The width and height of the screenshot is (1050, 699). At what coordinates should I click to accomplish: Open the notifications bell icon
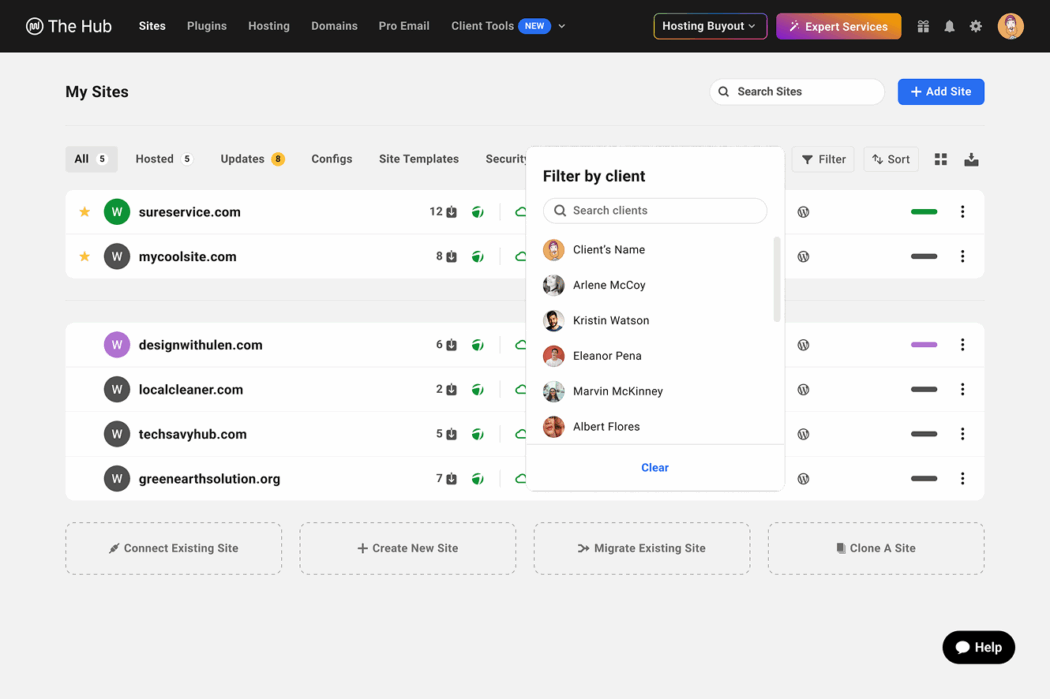pos(949,26)
